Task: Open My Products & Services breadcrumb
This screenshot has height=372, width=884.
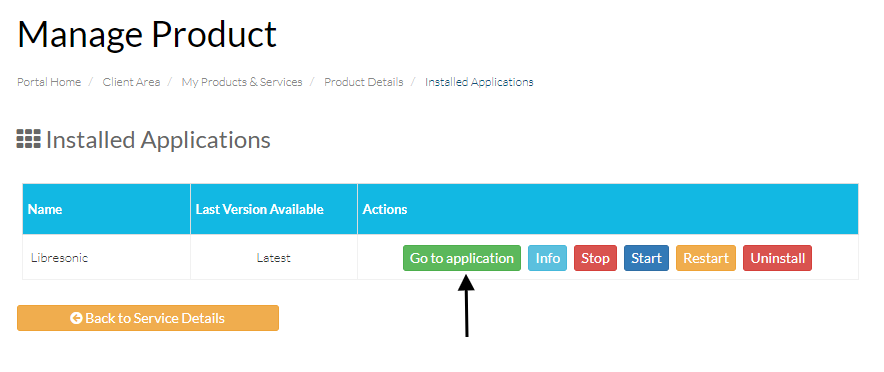Action: [x=242, y=82]
